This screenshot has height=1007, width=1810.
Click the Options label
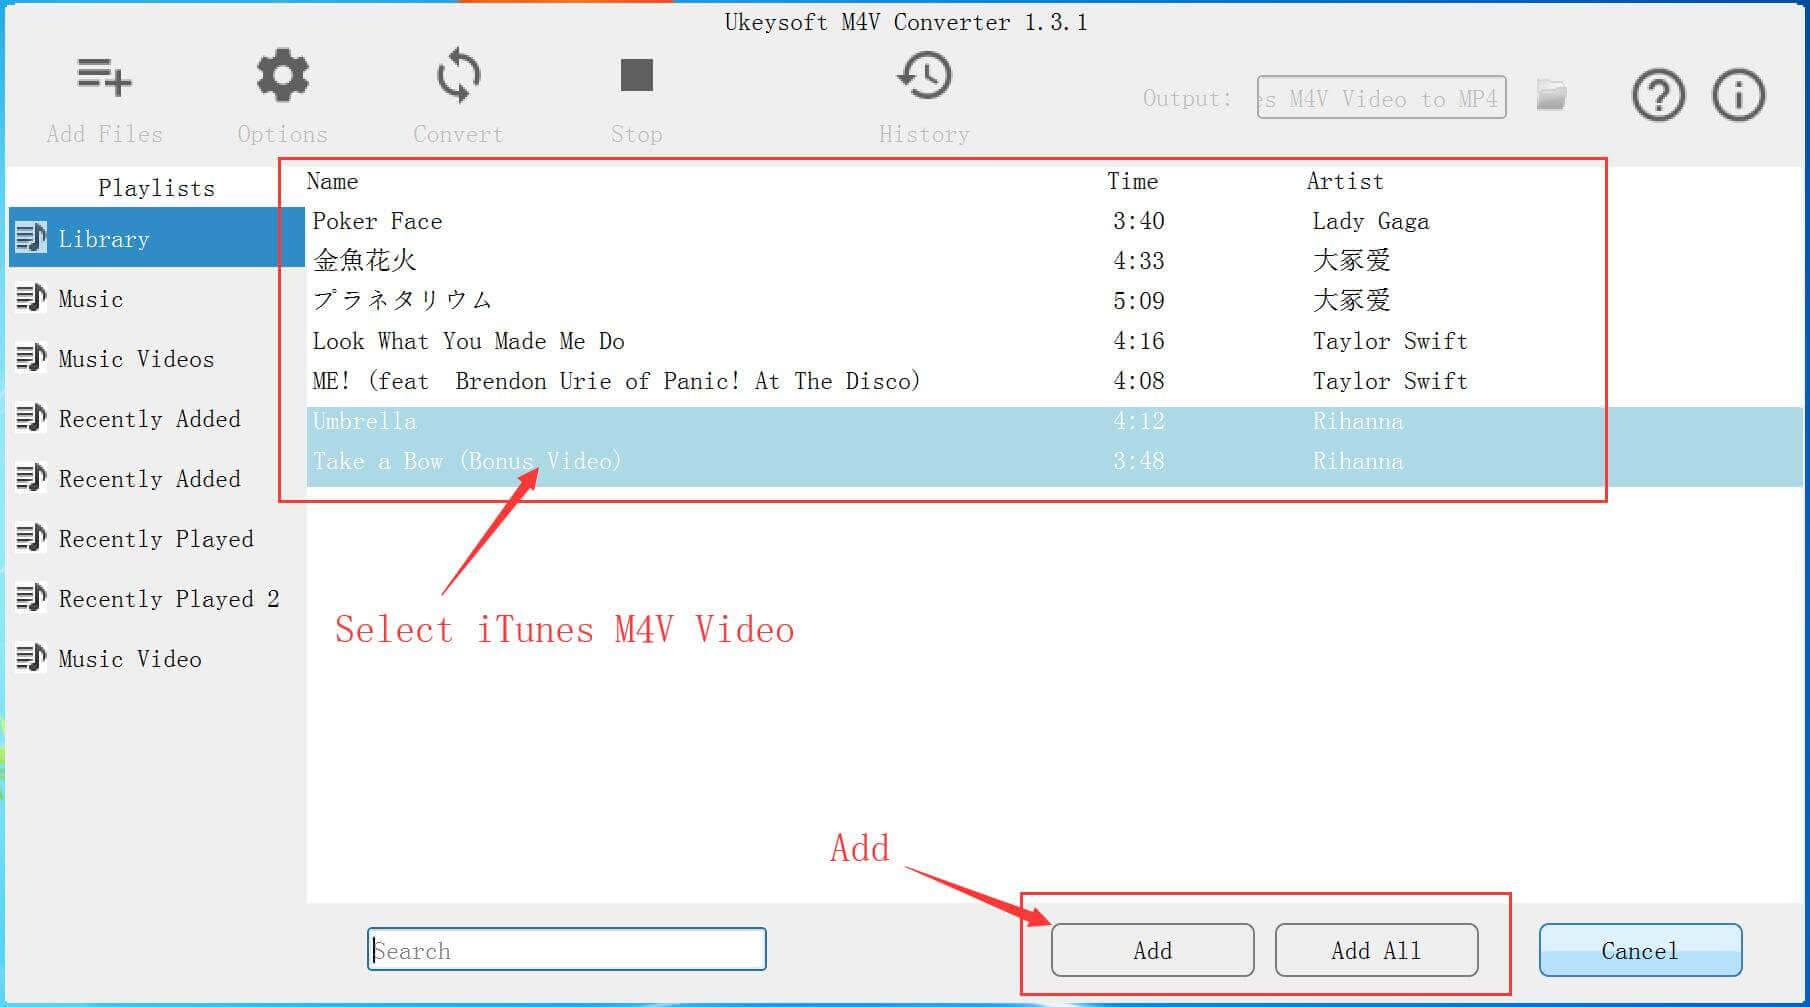point(282,134)
